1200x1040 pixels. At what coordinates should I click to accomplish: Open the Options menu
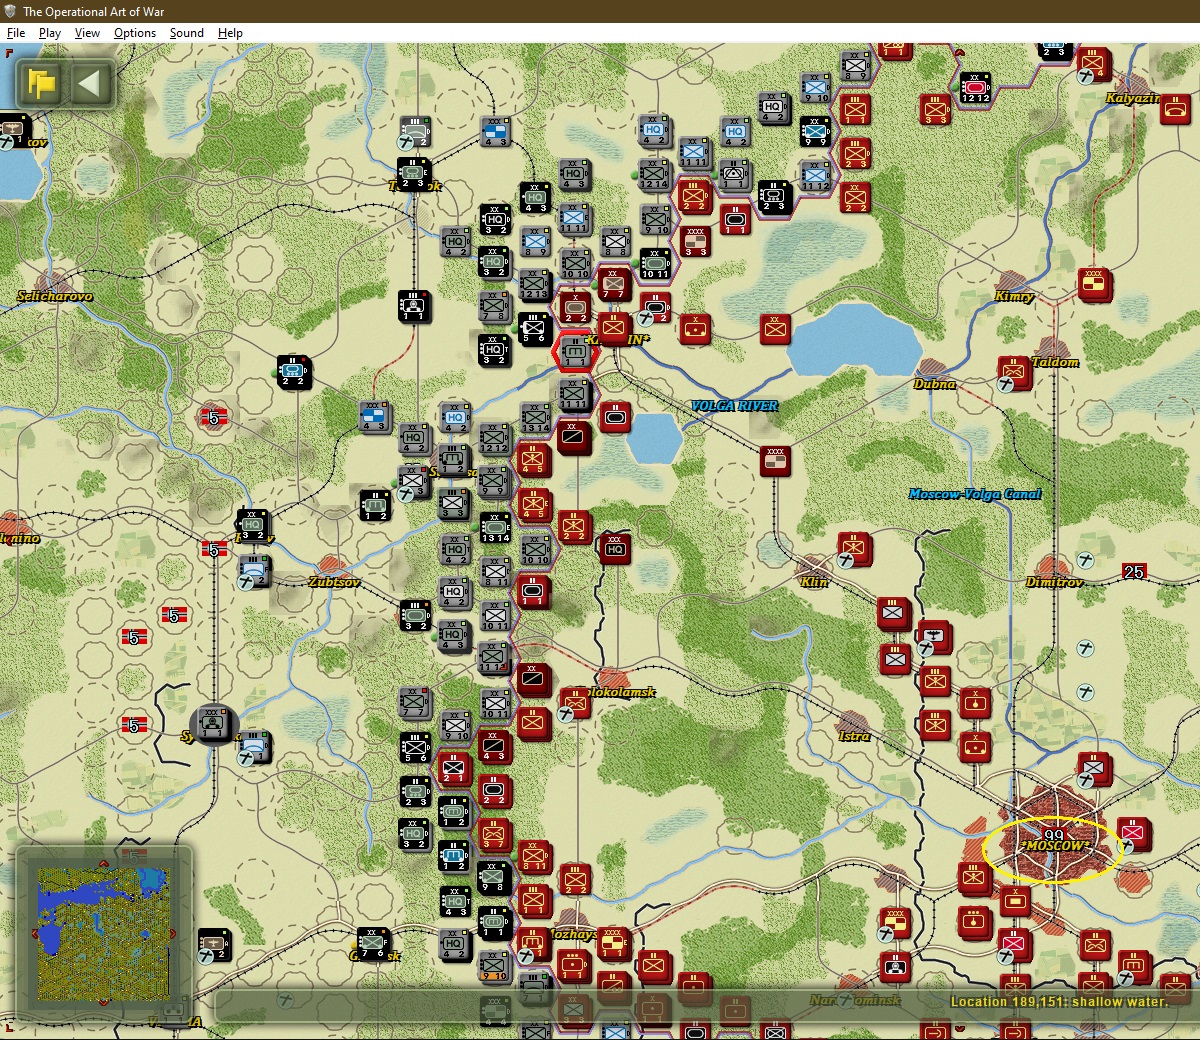135,33
